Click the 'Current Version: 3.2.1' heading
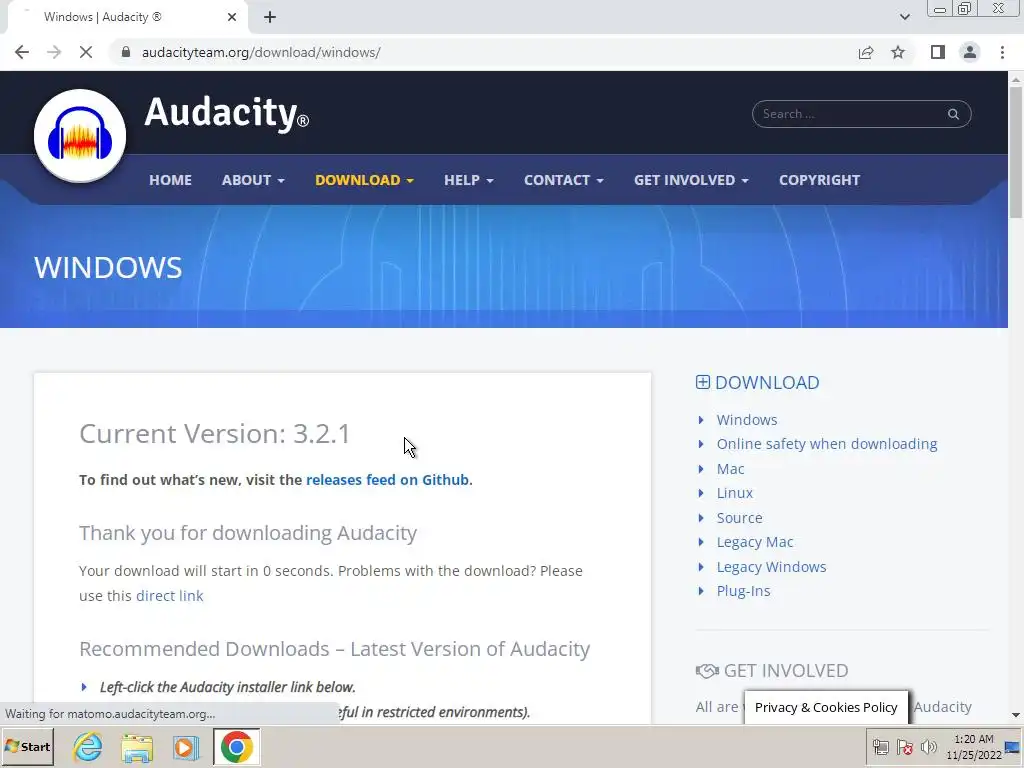Screen dimensions: 1024x768 (215, 434)
